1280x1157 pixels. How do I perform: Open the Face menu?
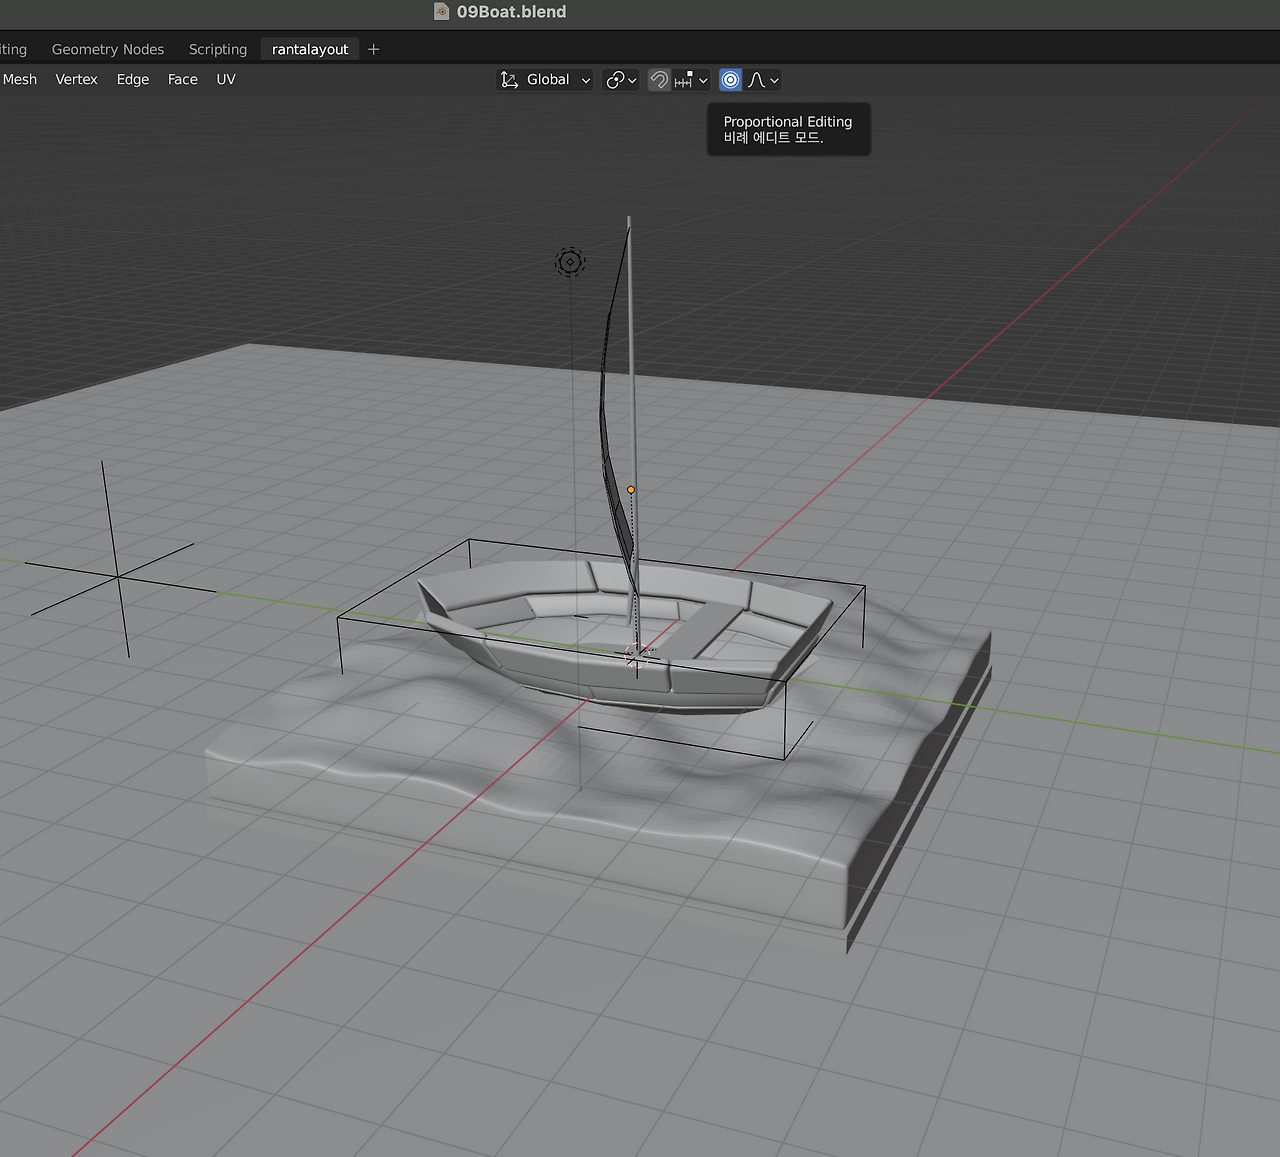[182, 79]
